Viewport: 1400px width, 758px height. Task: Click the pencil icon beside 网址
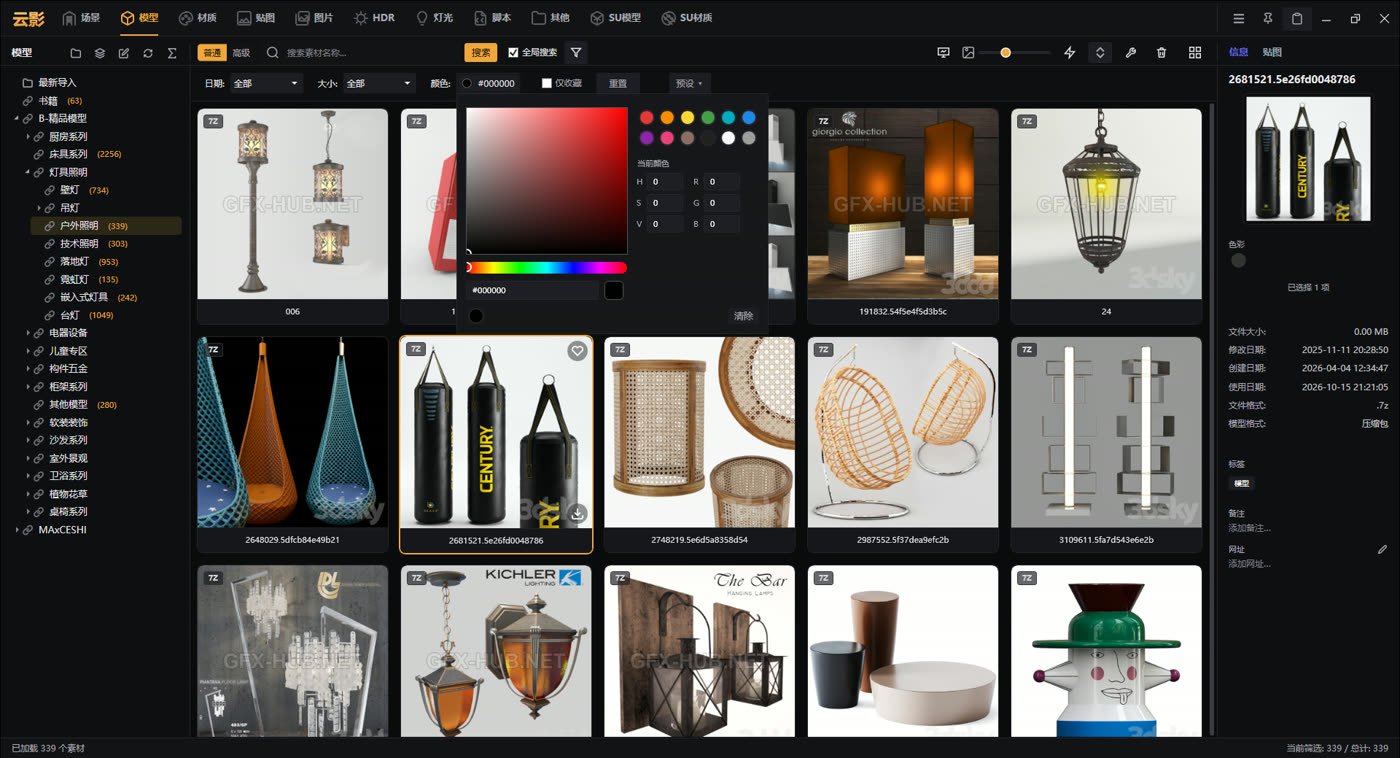1382,549
